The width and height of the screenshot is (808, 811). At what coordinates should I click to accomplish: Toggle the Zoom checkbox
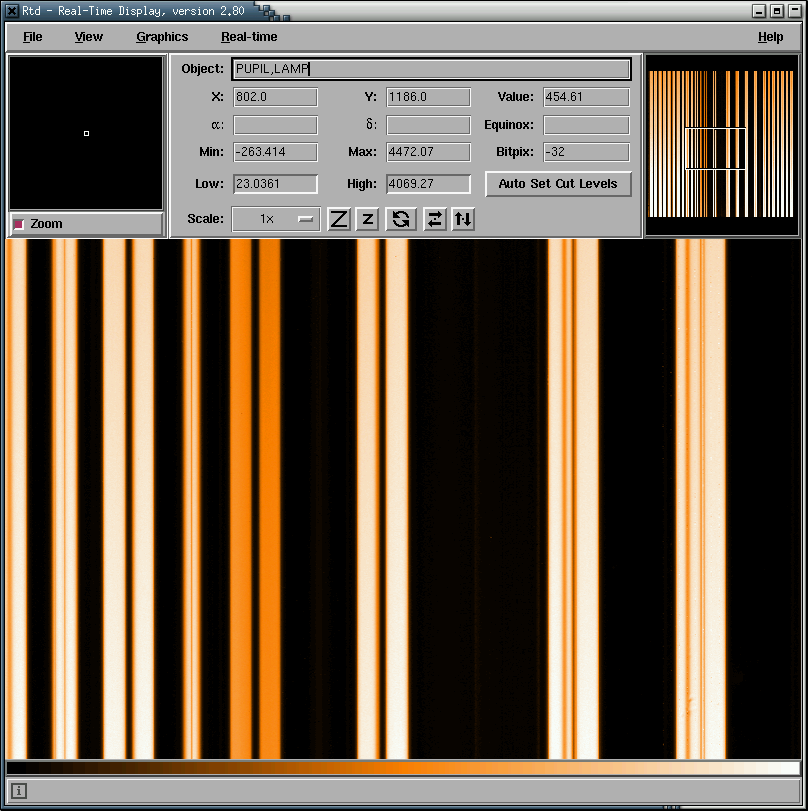19,224
